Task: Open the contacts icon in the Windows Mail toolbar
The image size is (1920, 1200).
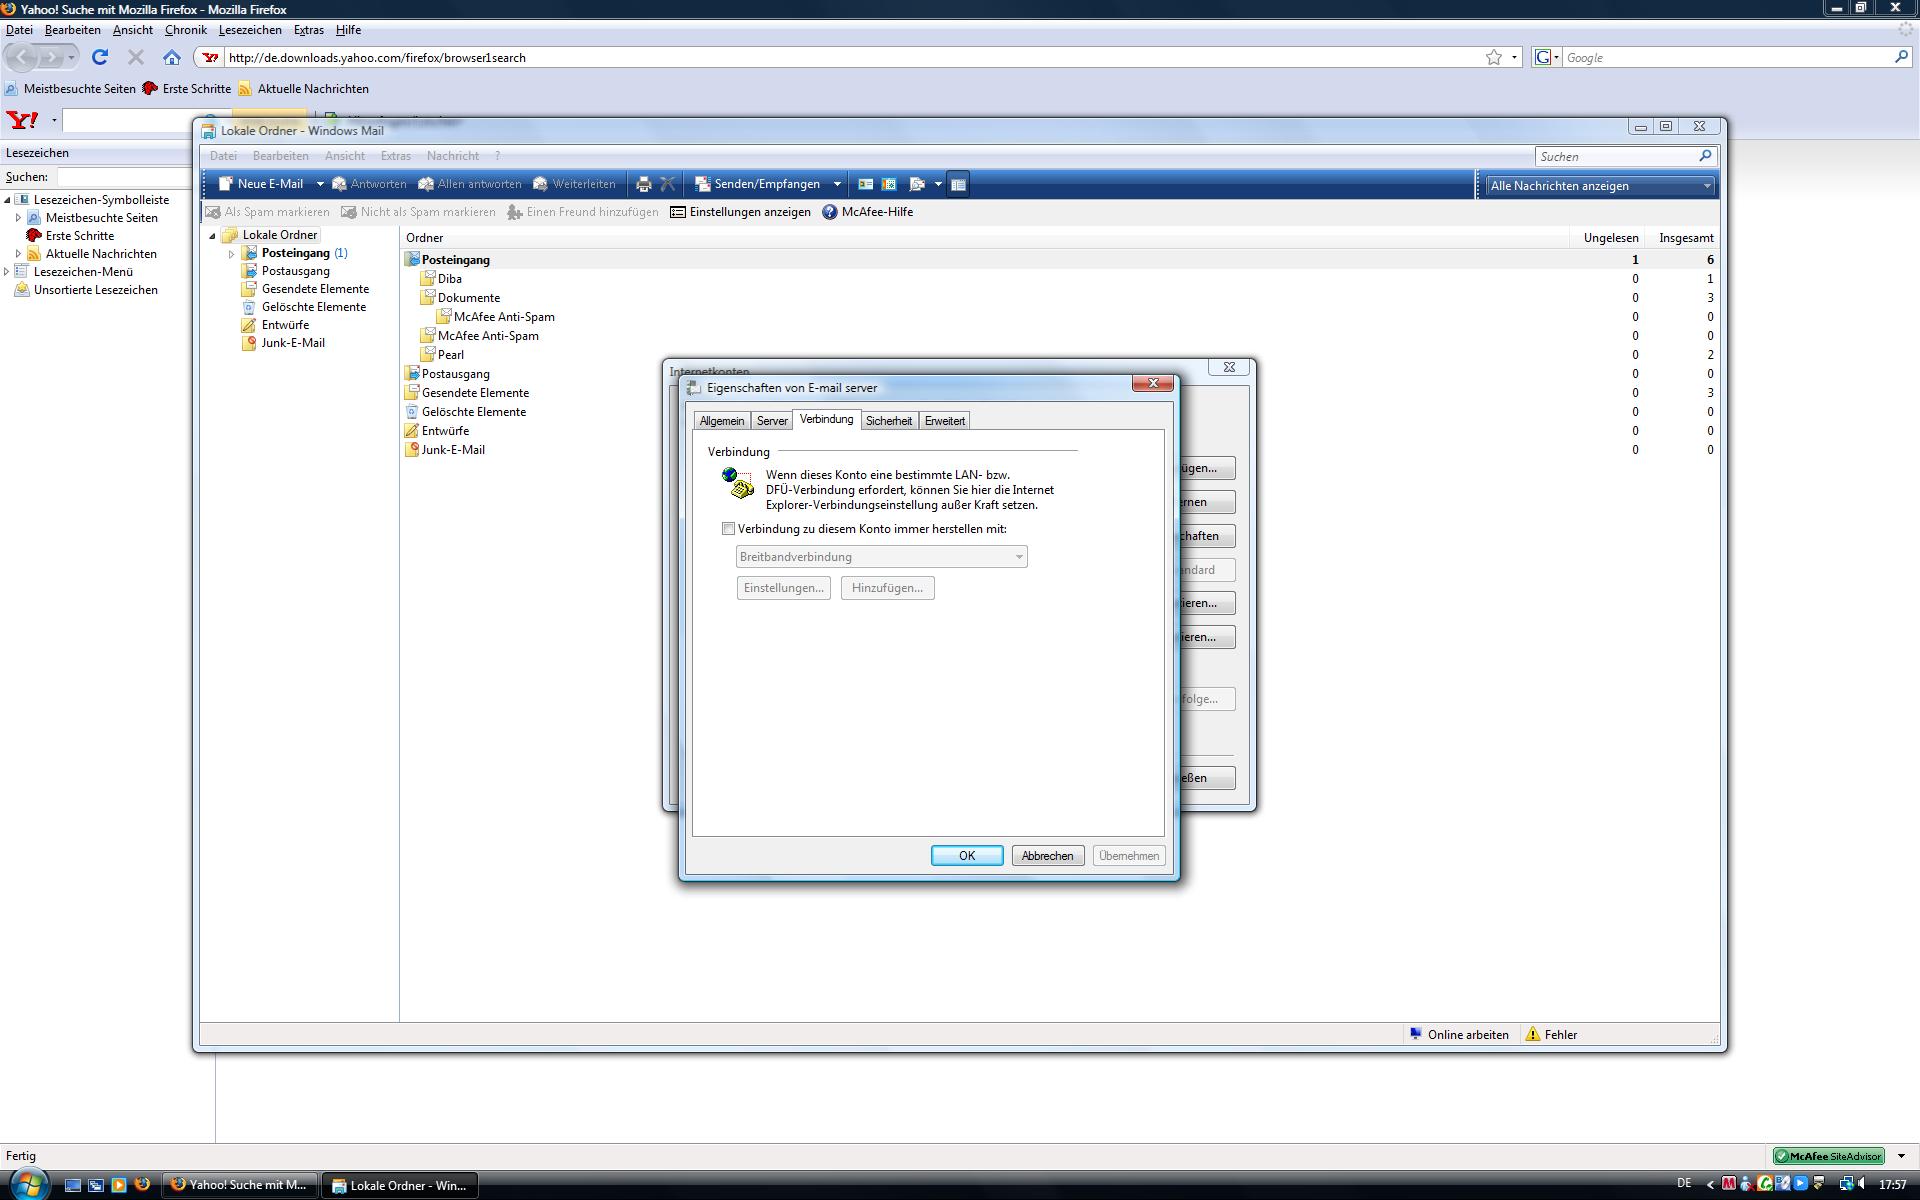Action: click(865, 184)
